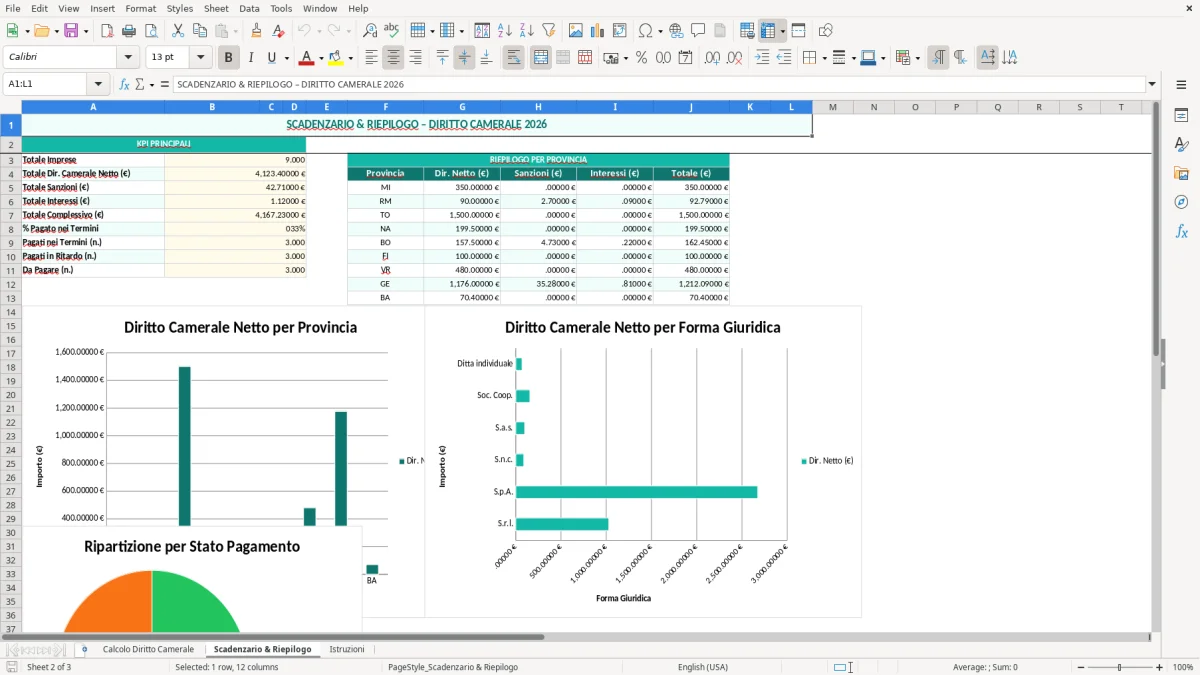Cut the selection with scissors icon

[178, 31]
